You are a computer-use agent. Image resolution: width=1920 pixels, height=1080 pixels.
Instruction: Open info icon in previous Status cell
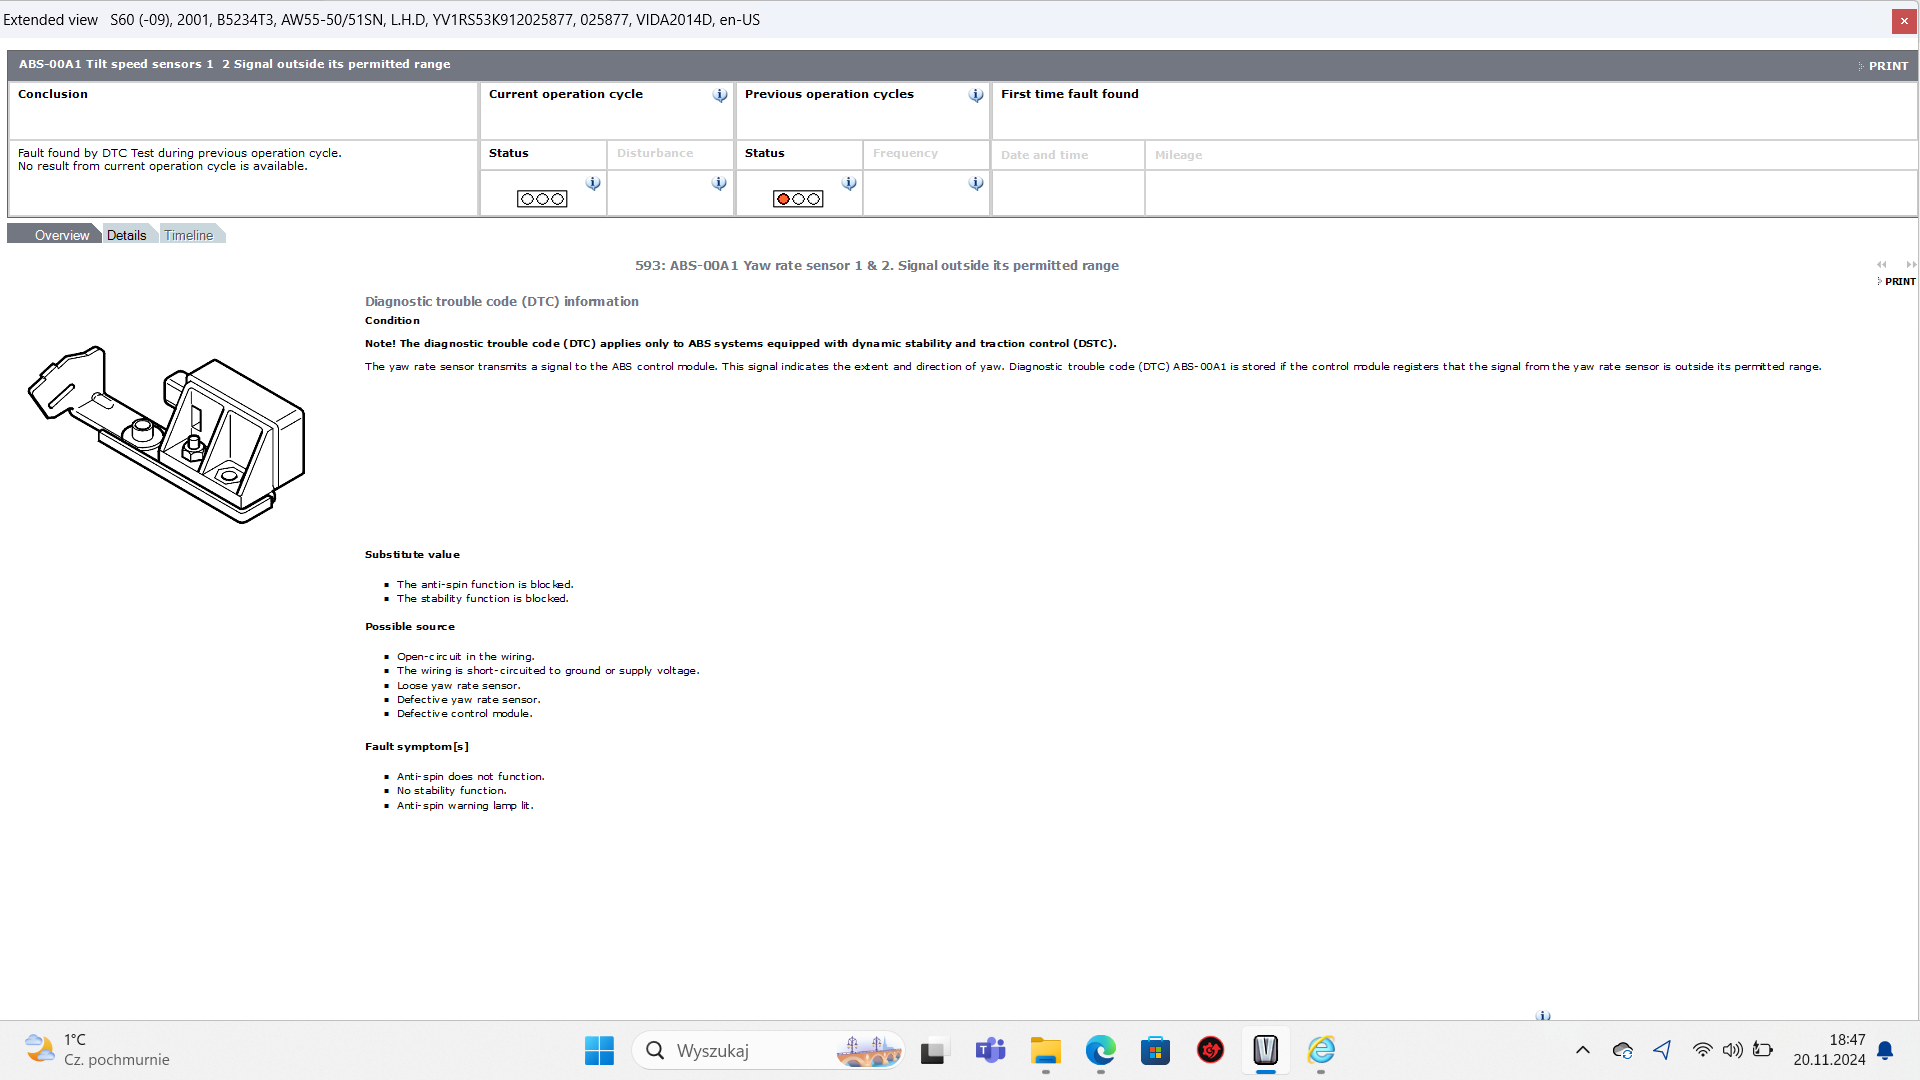click(x=849, y=183)
